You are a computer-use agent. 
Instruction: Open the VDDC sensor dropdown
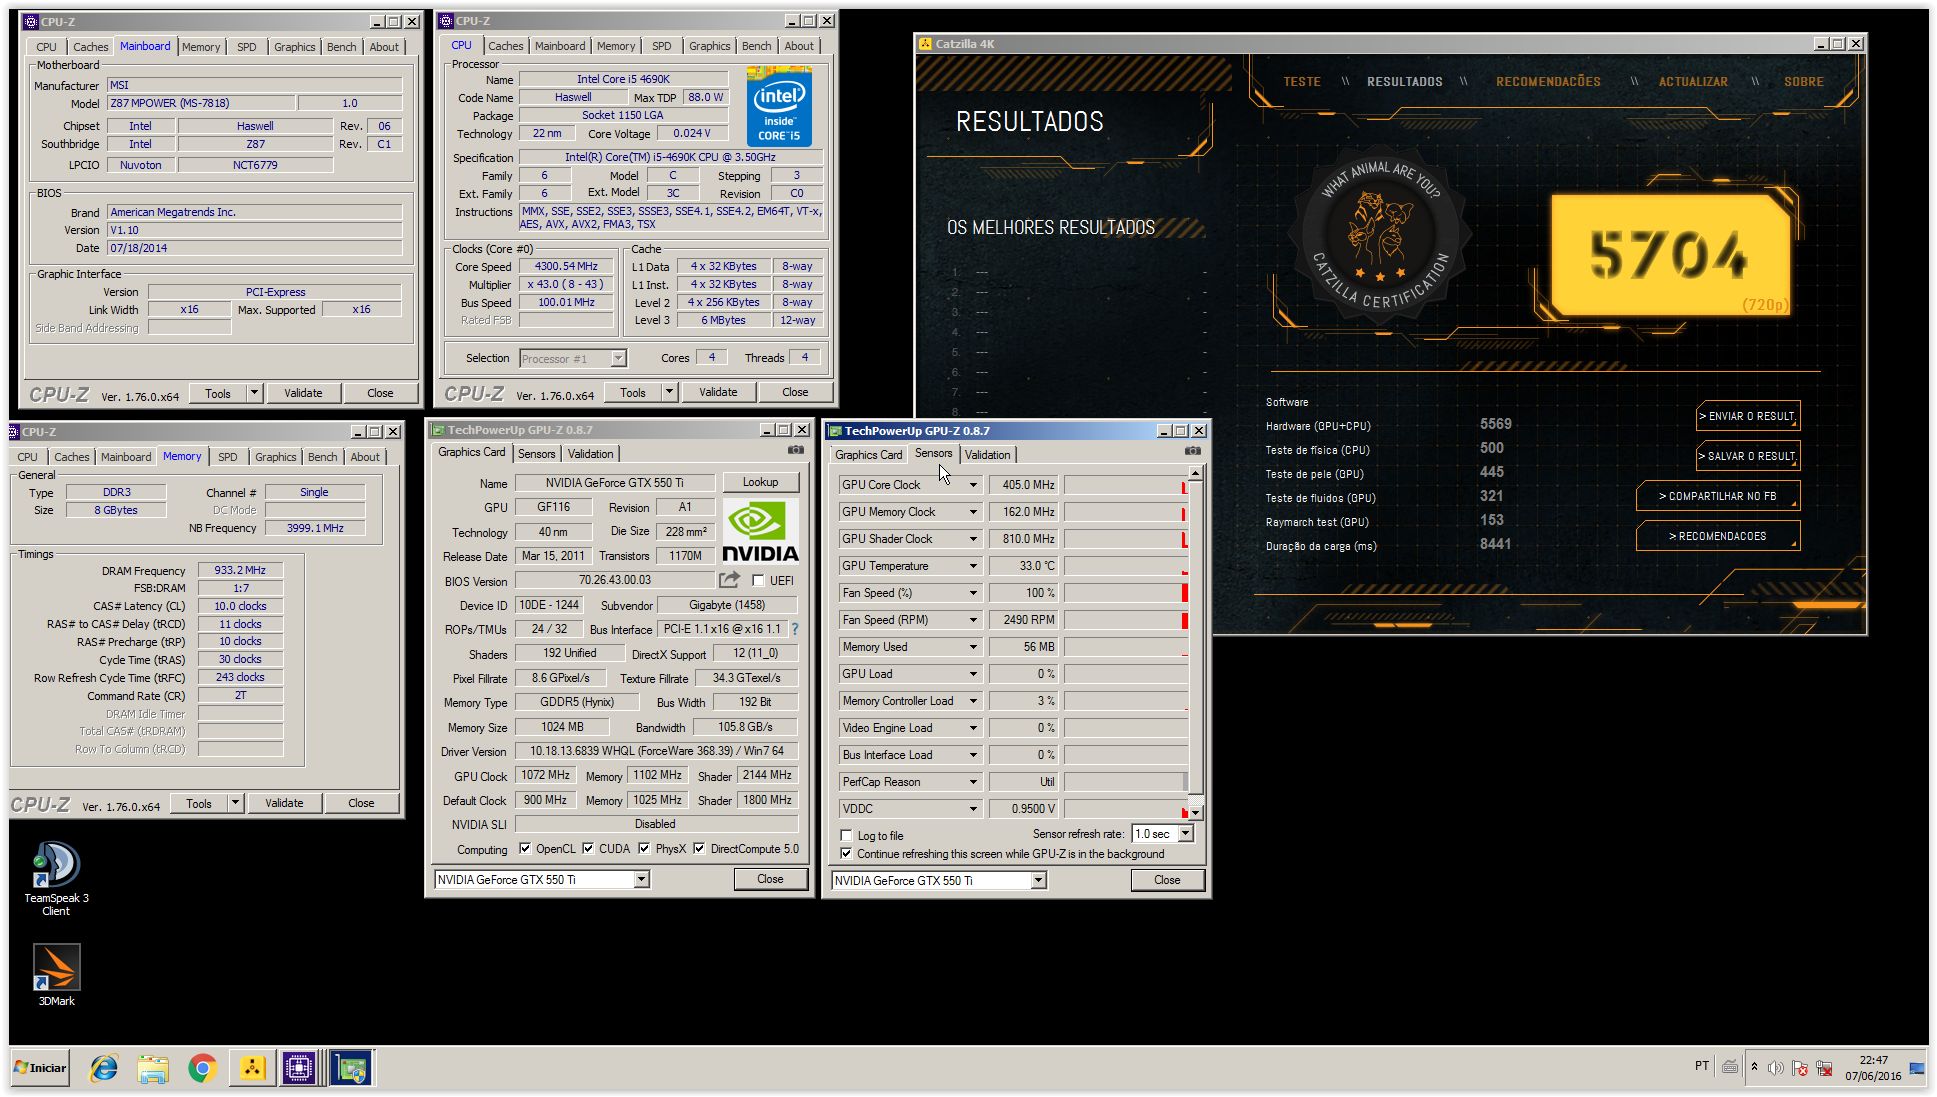(973, 809)
